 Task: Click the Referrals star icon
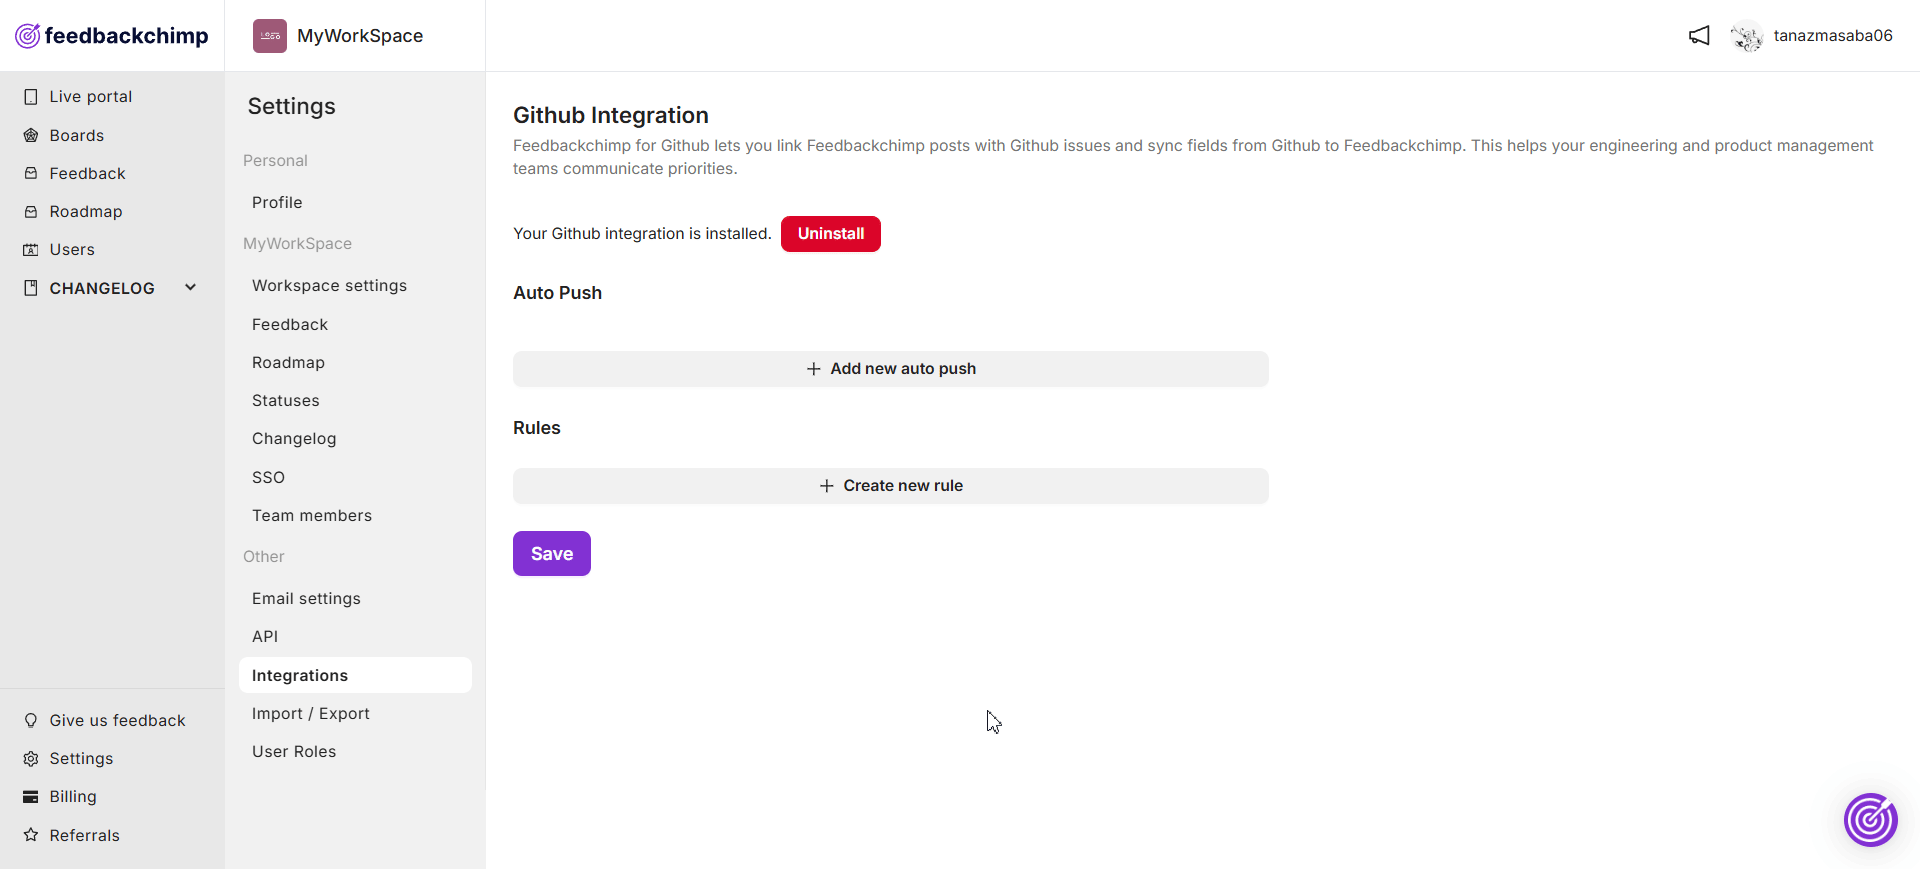(x=31, y=835)
